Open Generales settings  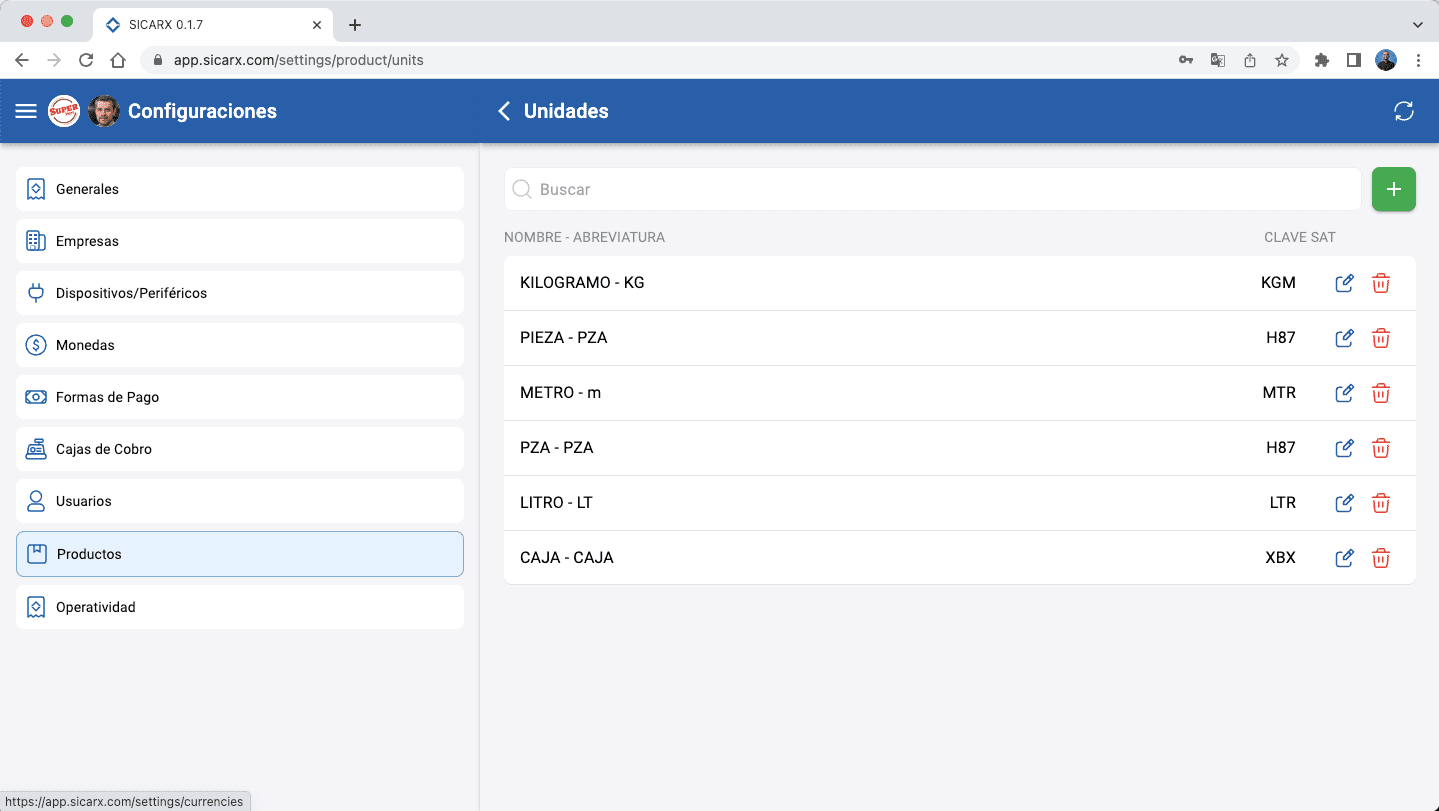coord(240,189)
